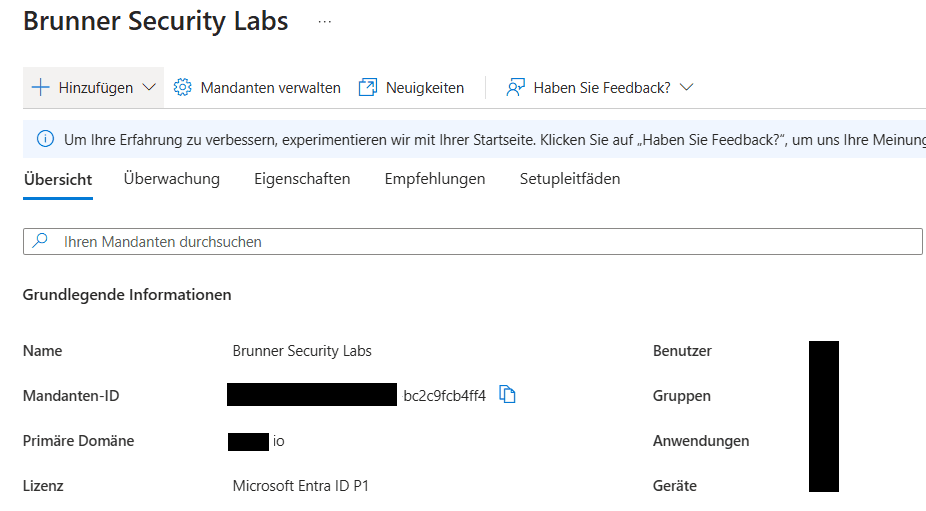Click the tenant ID ending bc2c9fcb4ff4
926x511 pixels.
444,396
